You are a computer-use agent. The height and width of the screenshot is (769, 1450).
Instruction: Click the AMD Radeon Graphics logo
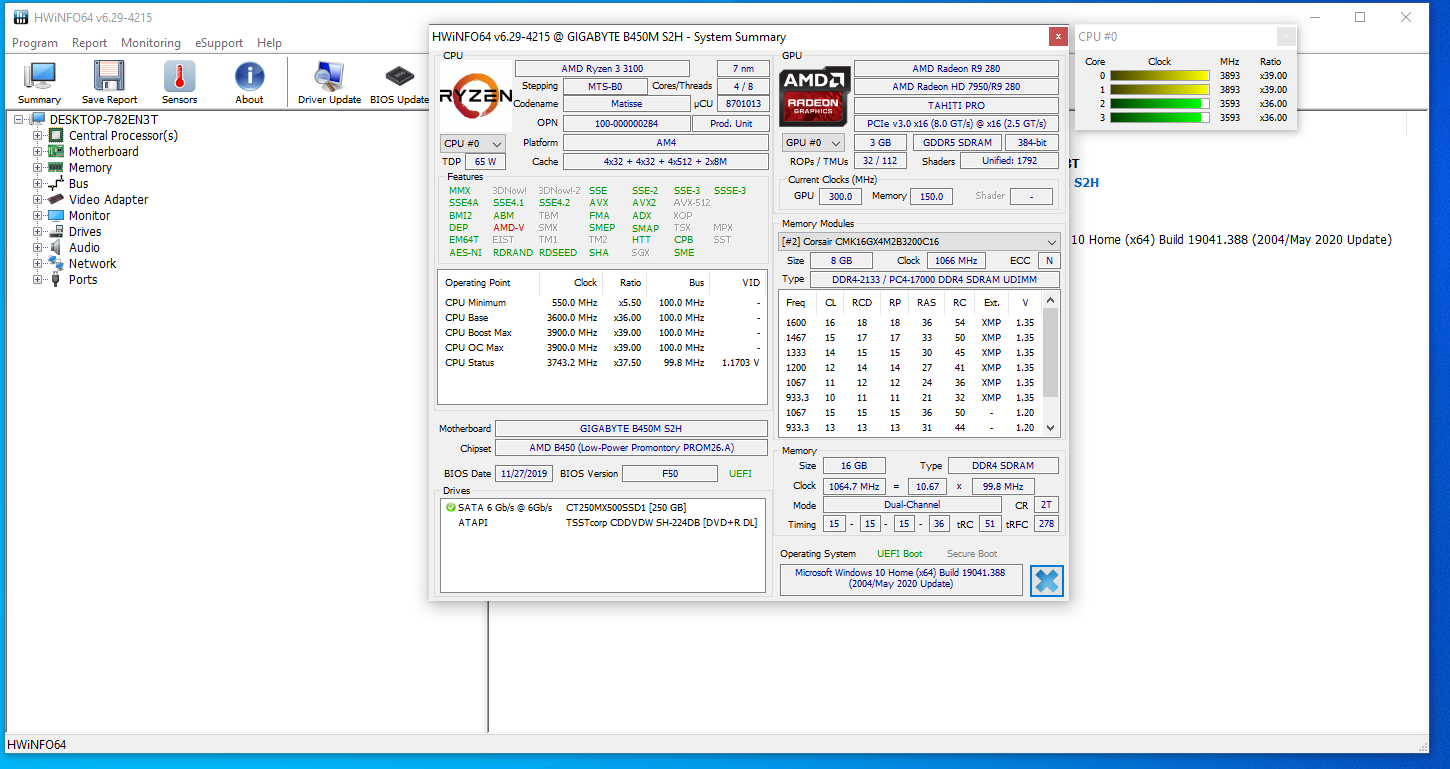tap(815, 96)
